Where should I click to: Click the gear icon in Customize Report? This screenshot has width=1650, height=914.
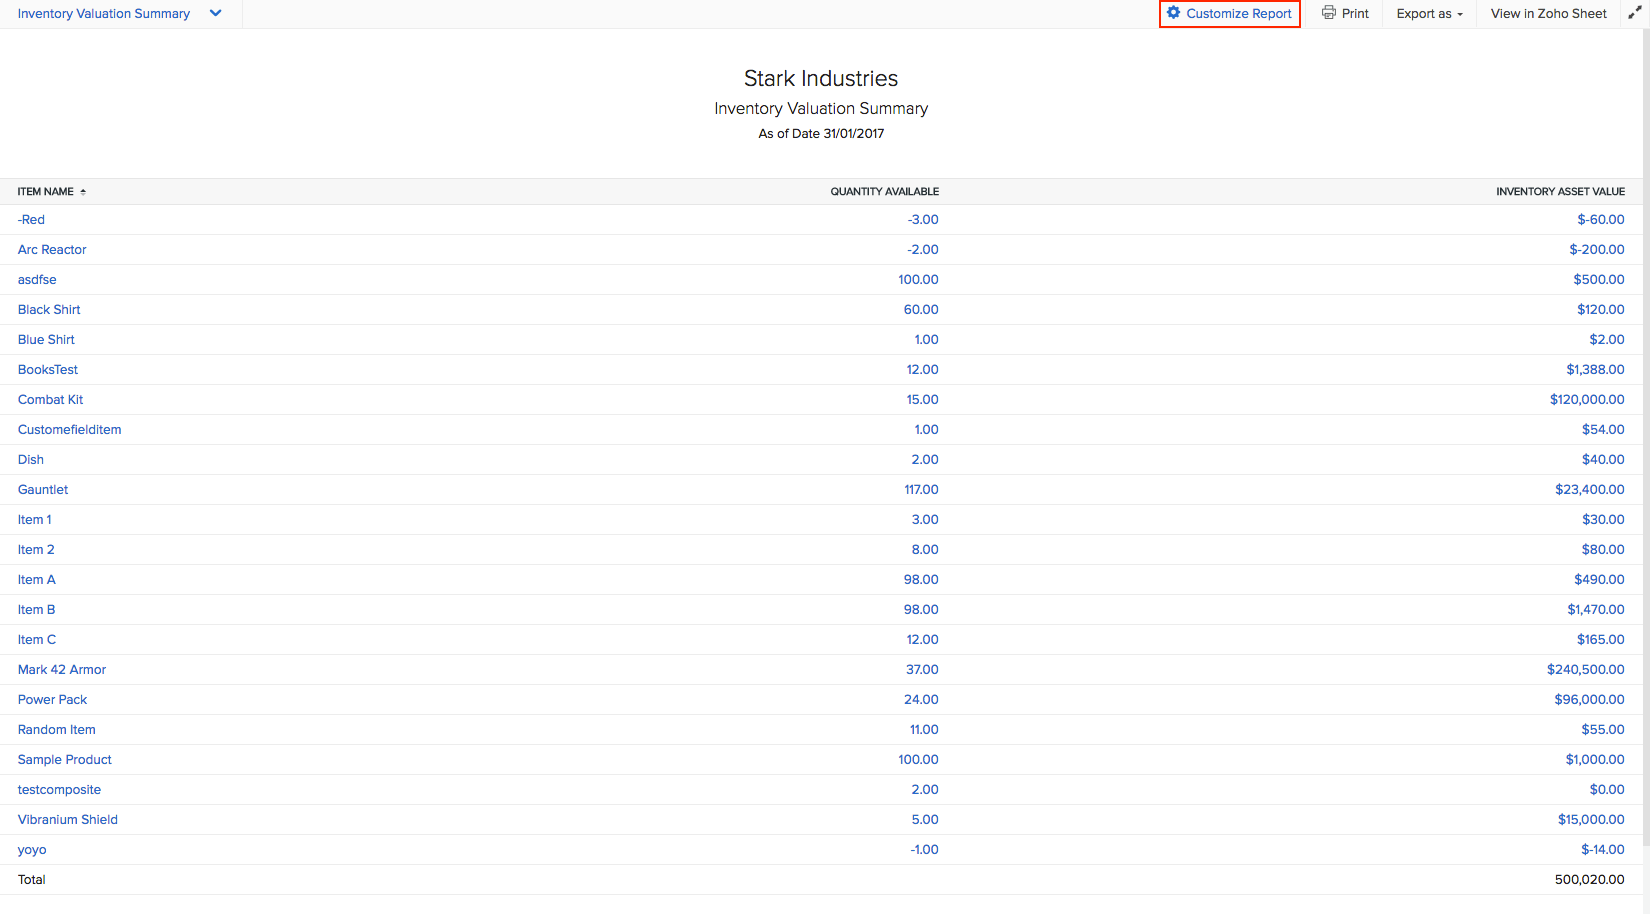1173,13
